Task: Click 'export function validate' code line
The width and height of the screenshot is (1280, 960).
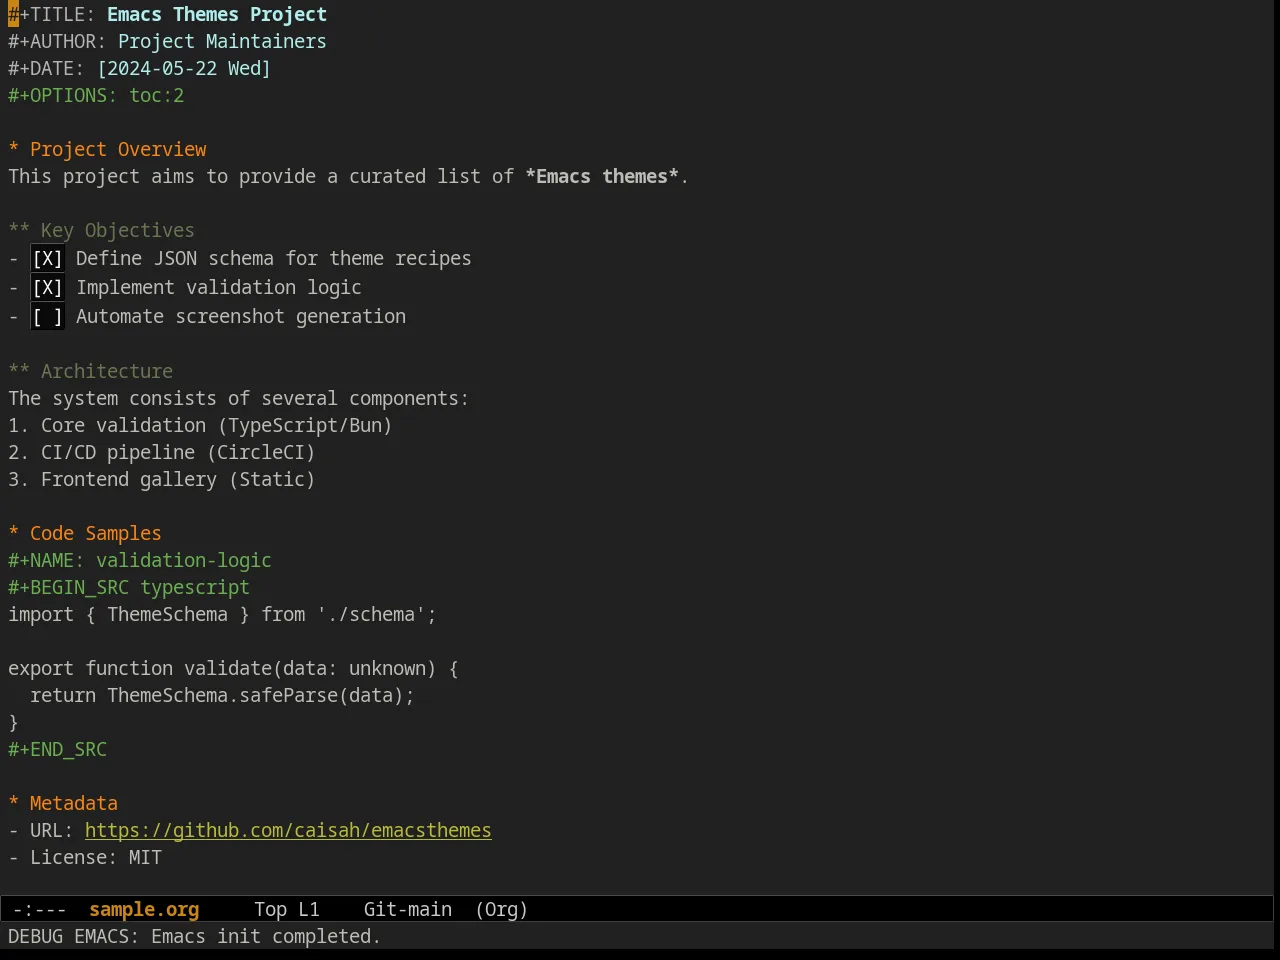Action: point(233,668)
